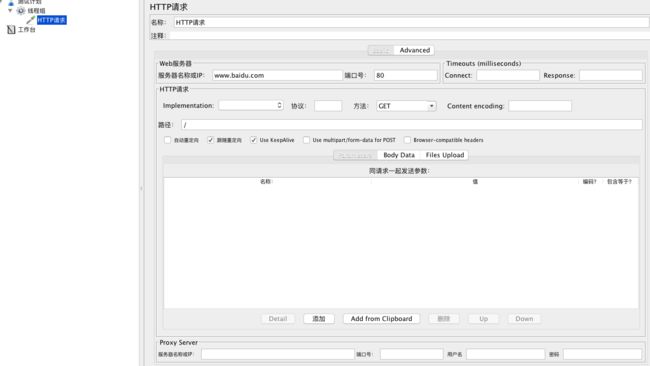Click the 注释 comments field
Screen dimensions: 650x366
tap(410, 36)
